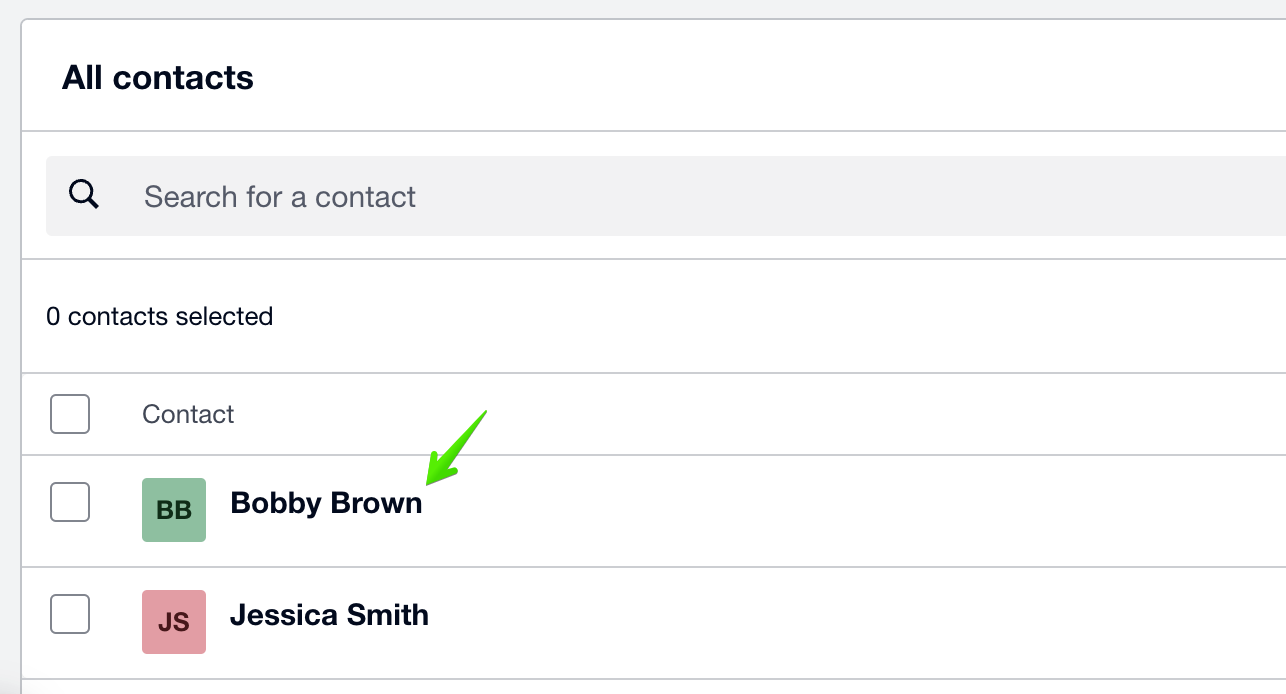Click the All contacts heading
The height and width of the screenshot is (694, 1286).
[158, 77]
